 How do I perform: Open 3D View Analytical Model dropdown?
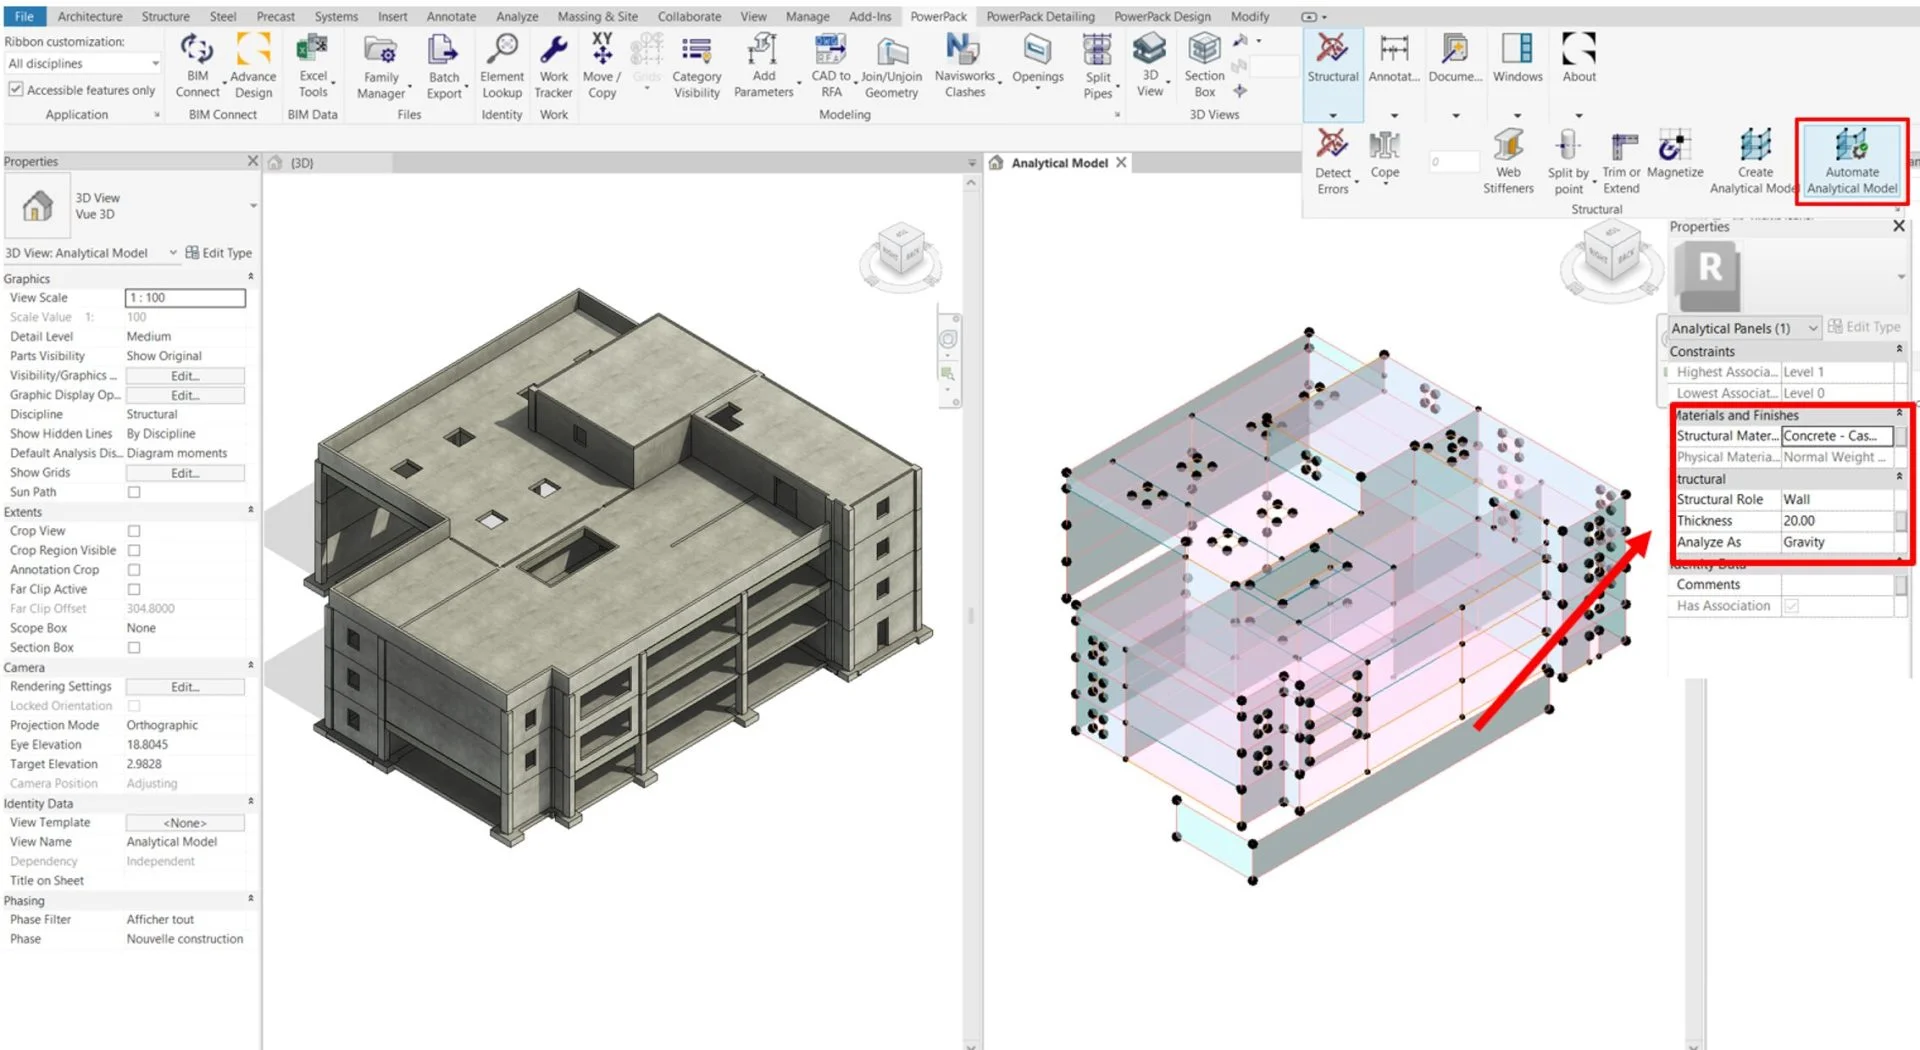90,253
